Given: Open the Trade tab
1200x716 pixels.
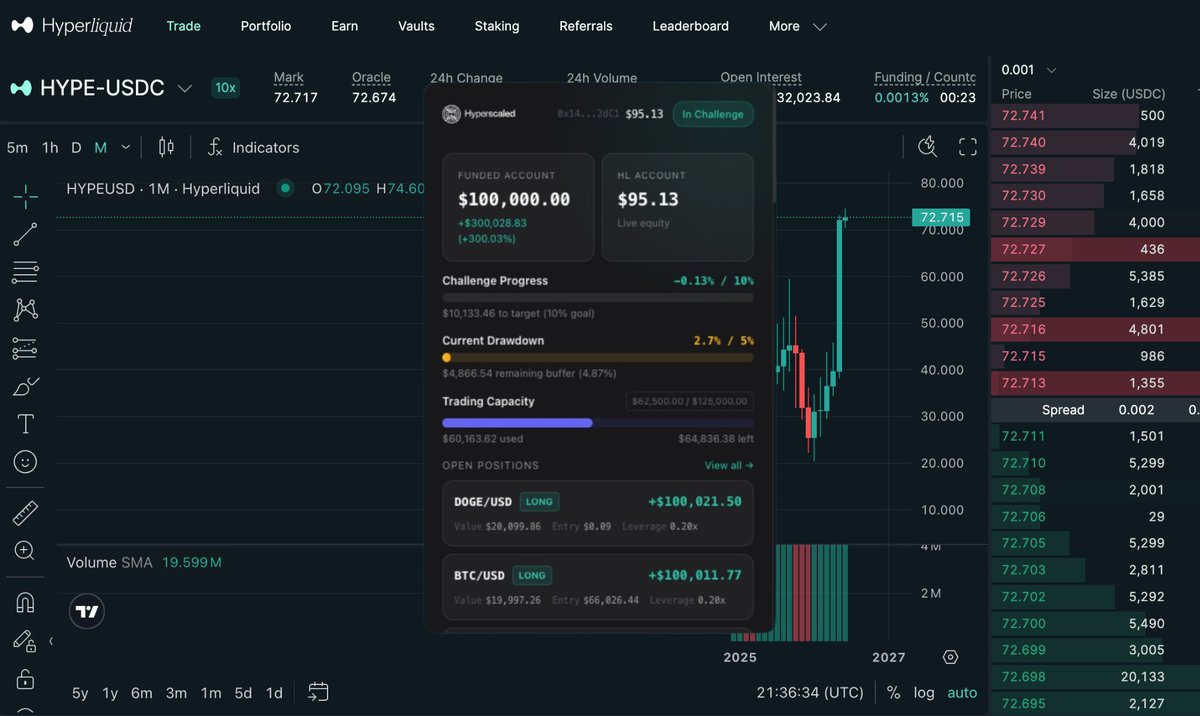Looking at the screenshot, I should pos(183,26).
